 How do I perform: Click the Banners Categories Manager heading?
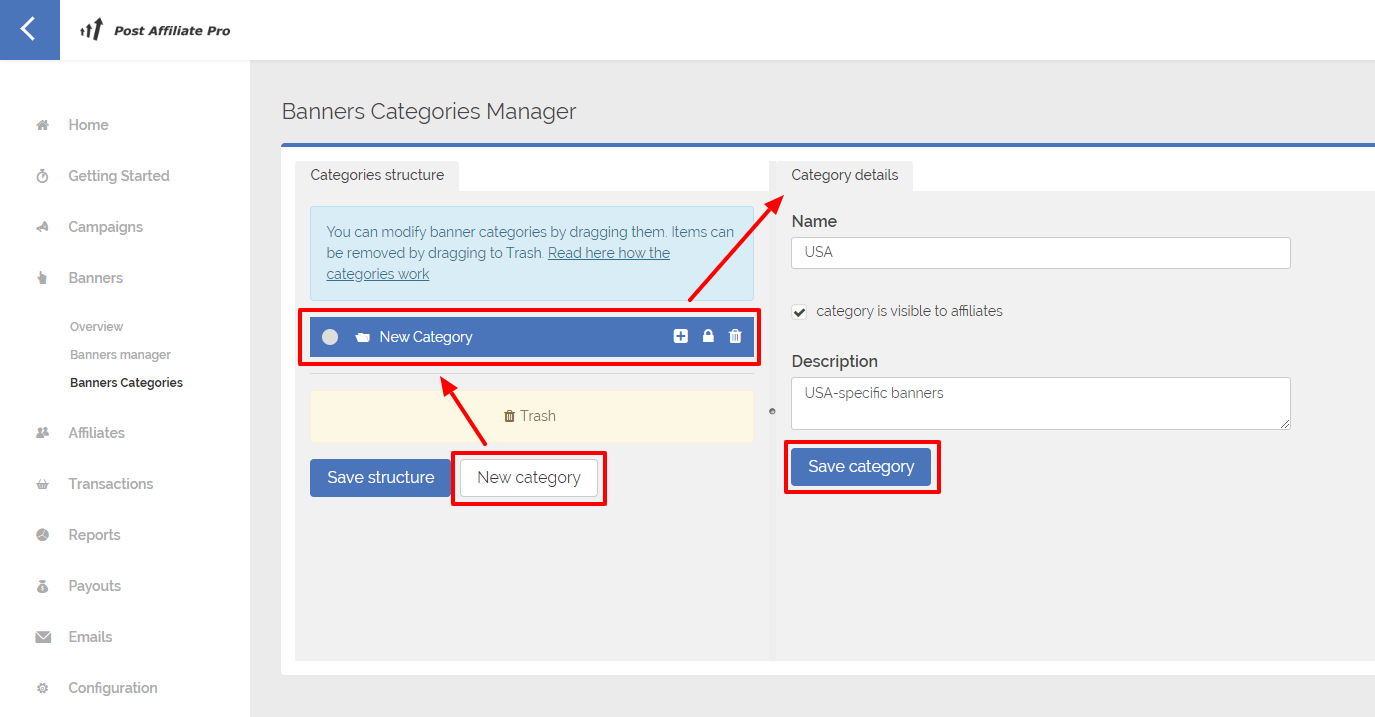coord(429,111)
